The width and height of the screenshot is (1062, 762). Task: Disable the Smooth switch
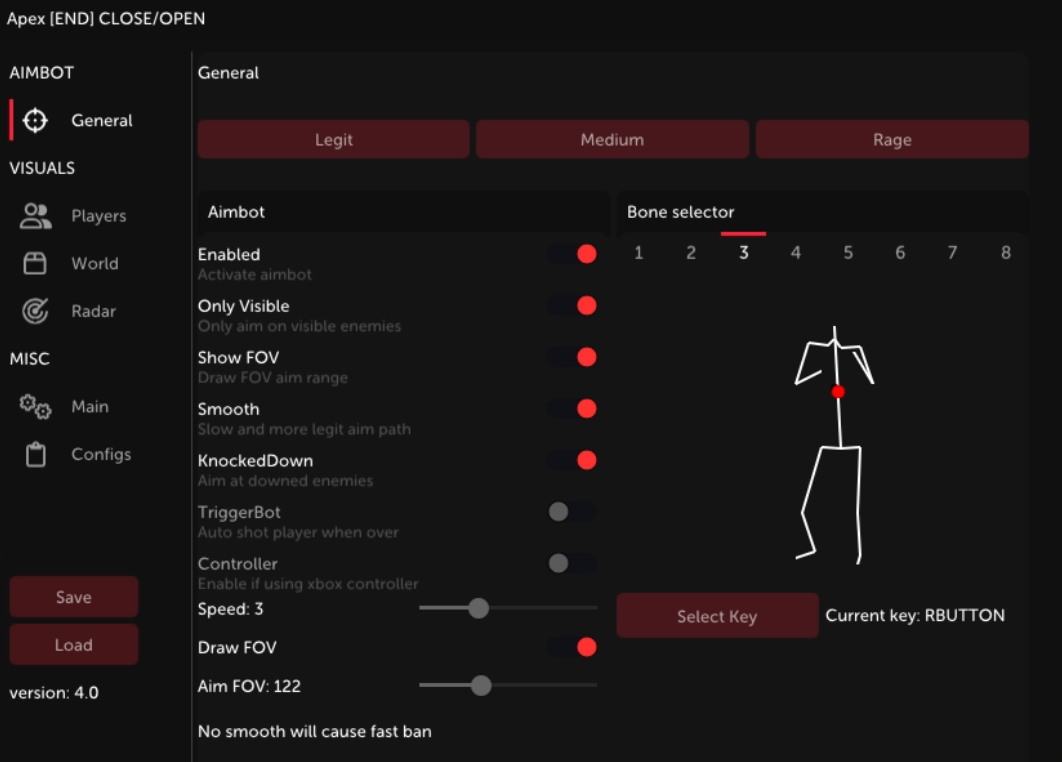pyautogui.click(x=572, y=408)
